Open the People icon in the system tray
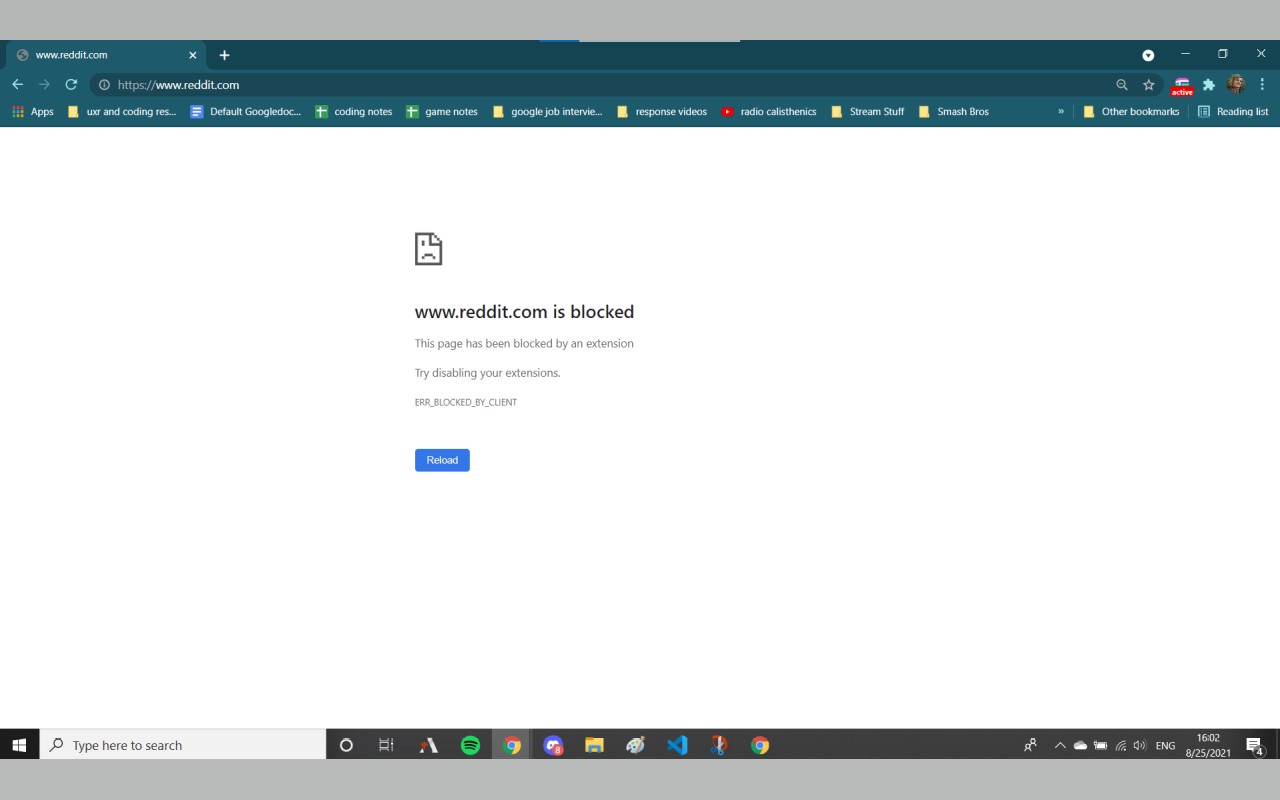 tap(1030, 745)
